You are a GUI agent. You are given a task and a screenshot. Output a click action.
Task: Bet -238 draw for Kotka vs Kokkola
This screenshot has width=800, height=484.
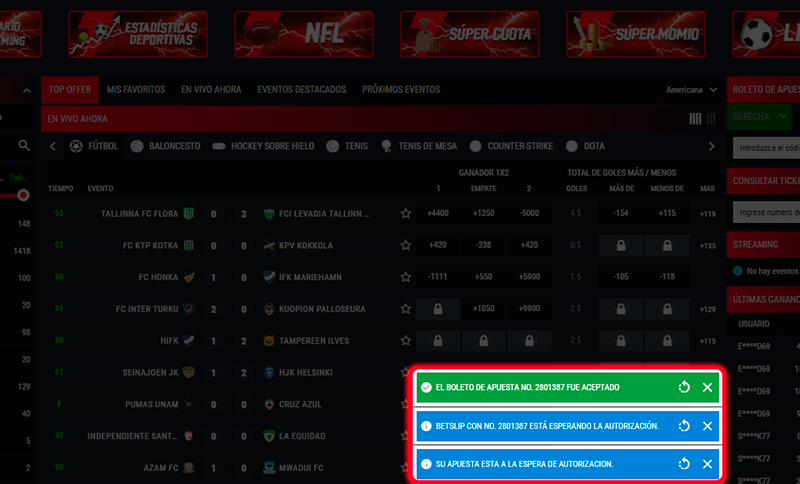pyautogui.click(x=483, y=245)
